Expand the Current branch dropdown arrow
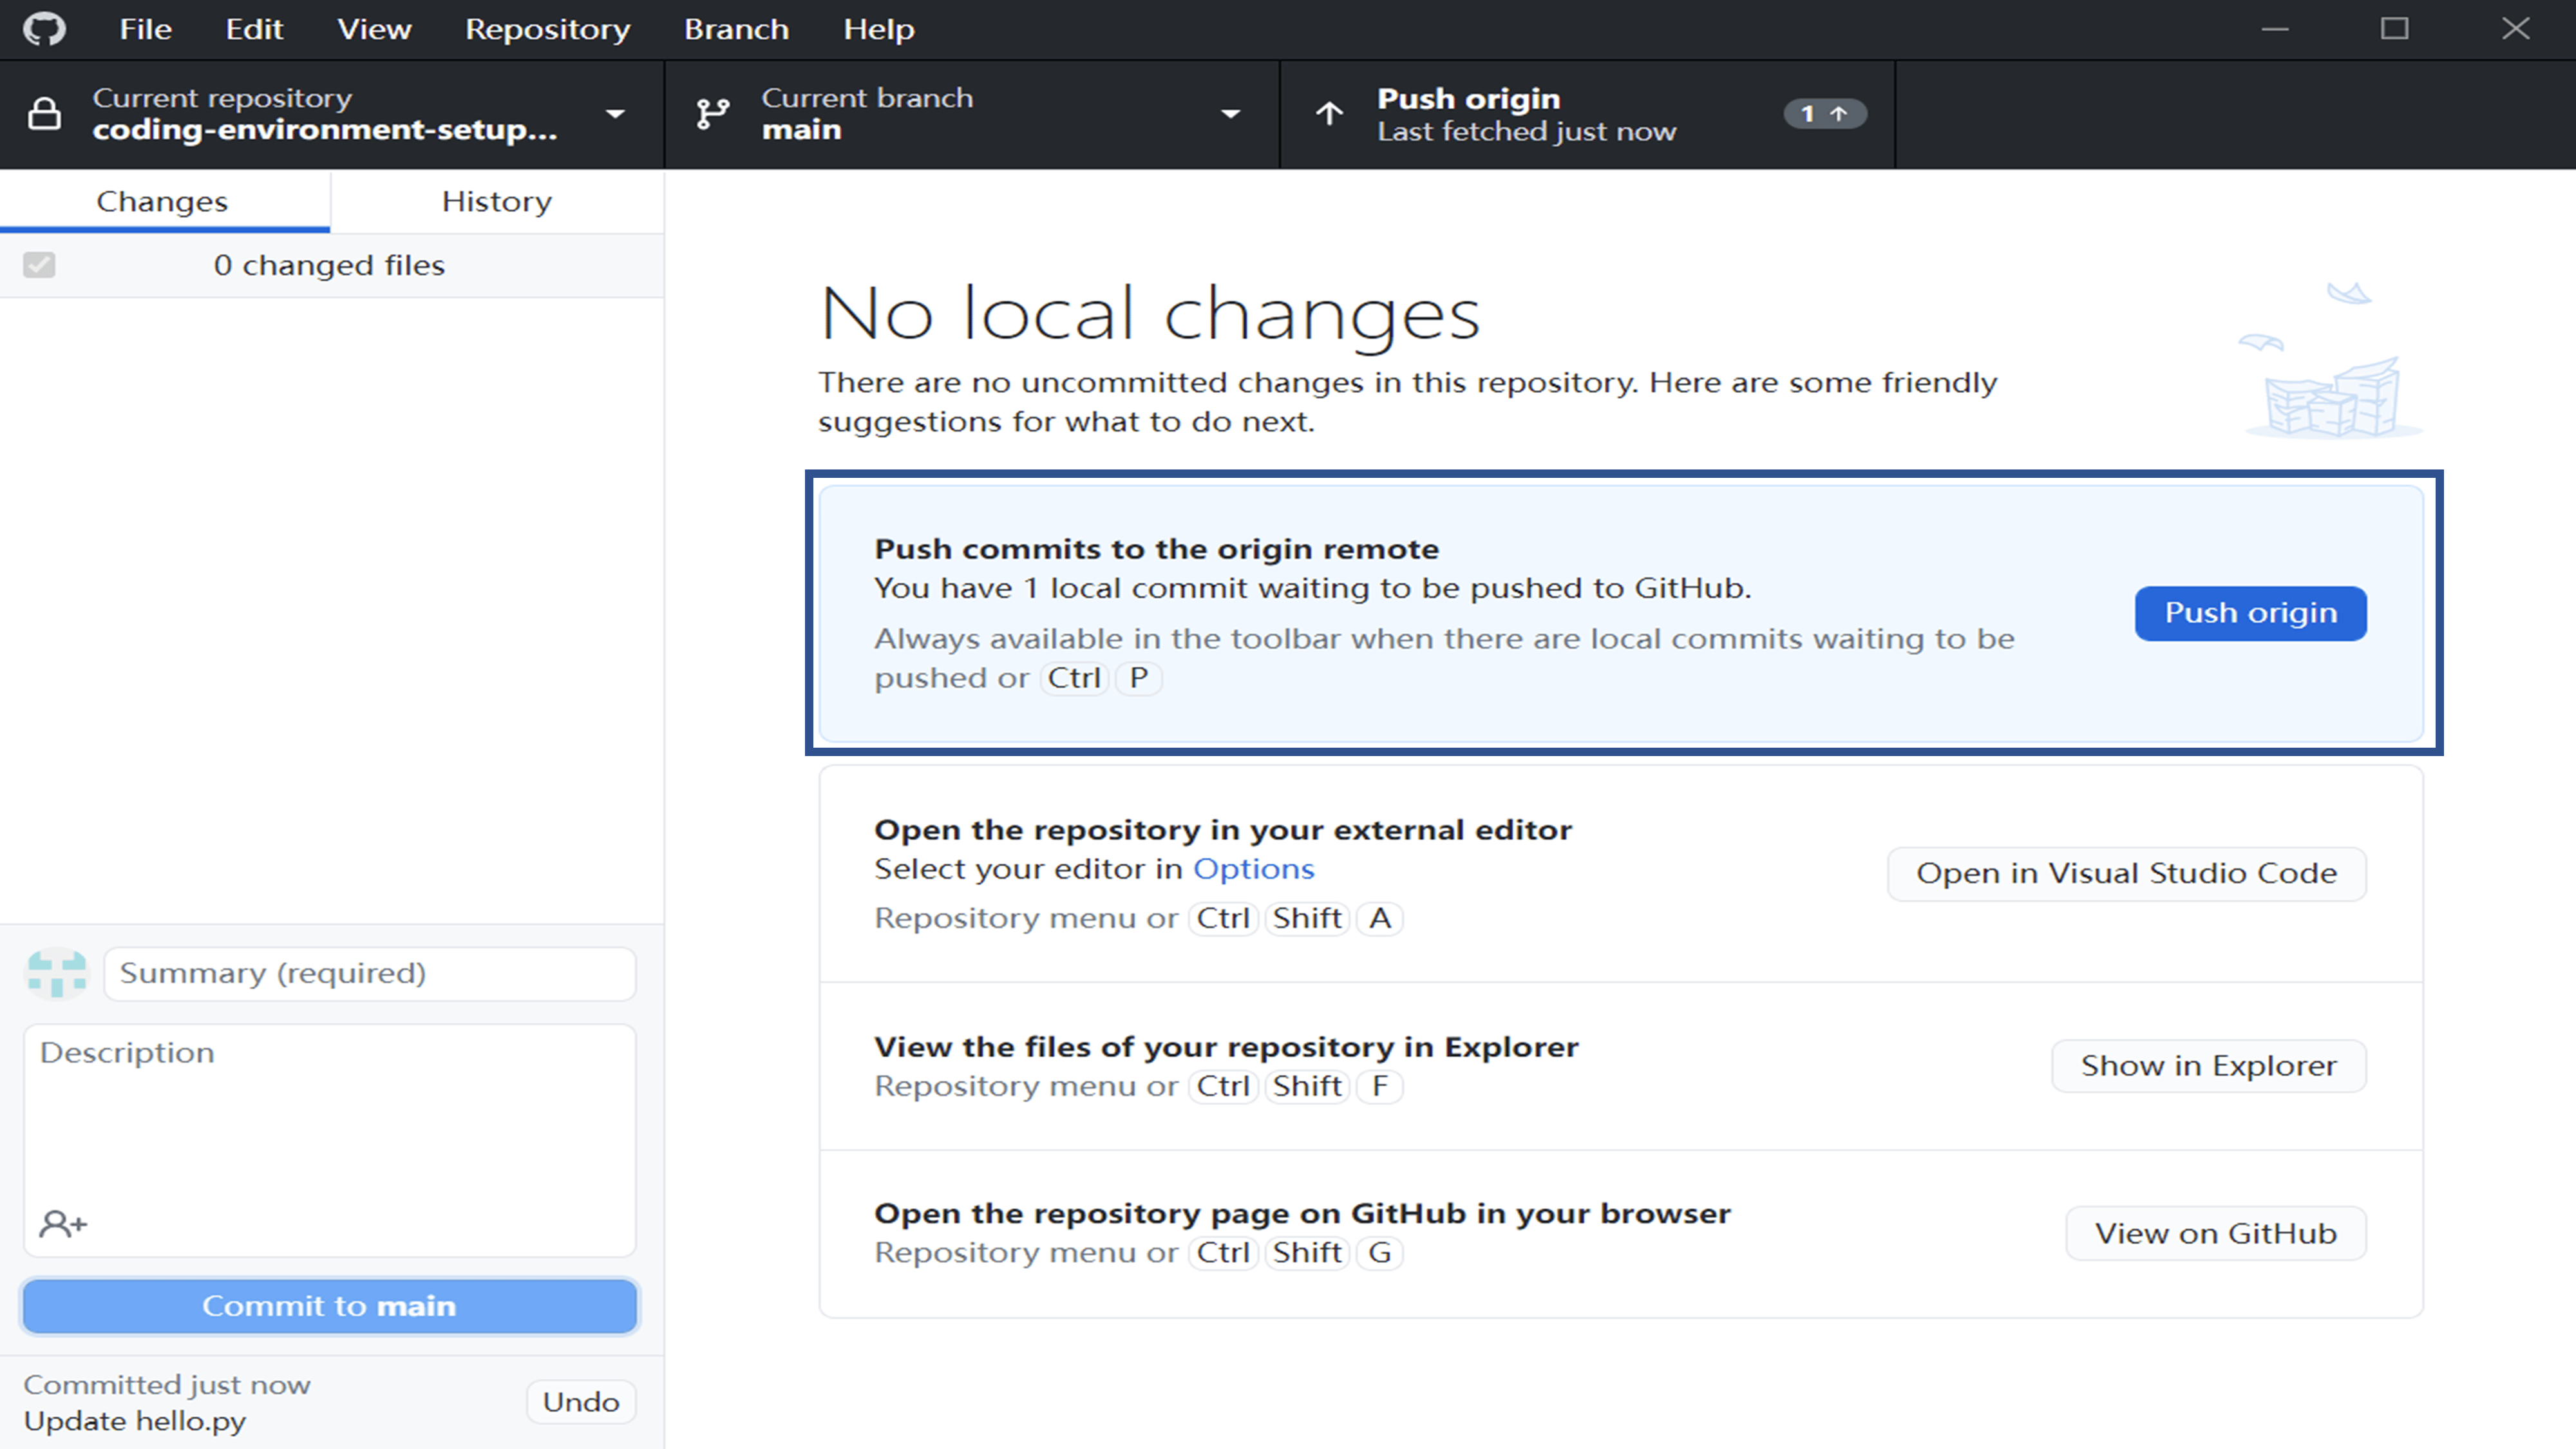Screen dimensions: 2576x1449 click(1231, 114)
